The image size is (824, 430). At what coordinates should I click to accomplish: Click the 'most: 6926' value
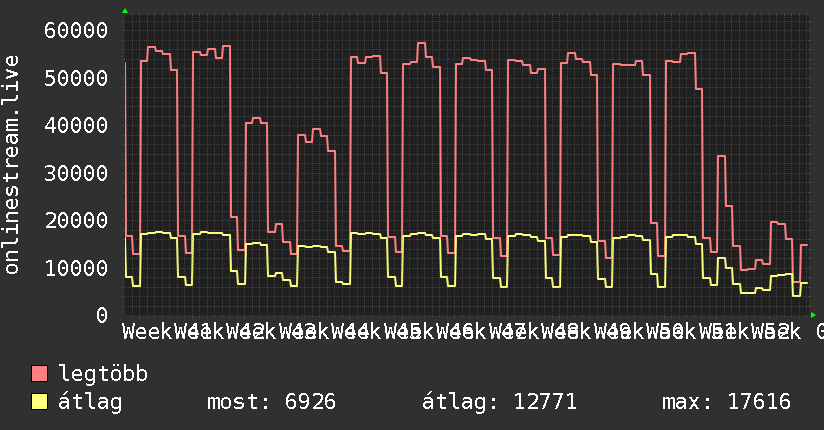point(271,402)
